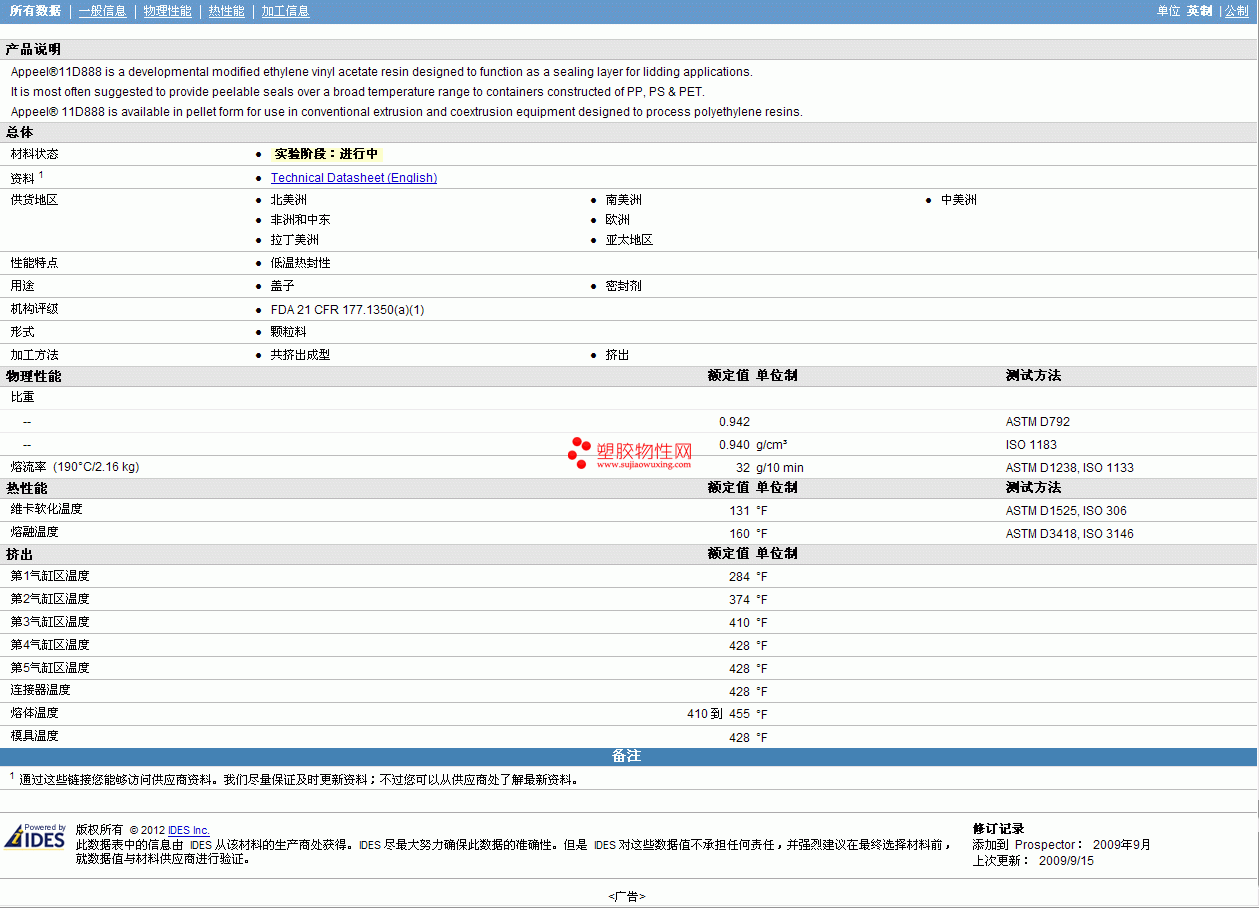Click the 连接器温度 row label
Viewport: 1259px width, 908px height.
(41, 690)
